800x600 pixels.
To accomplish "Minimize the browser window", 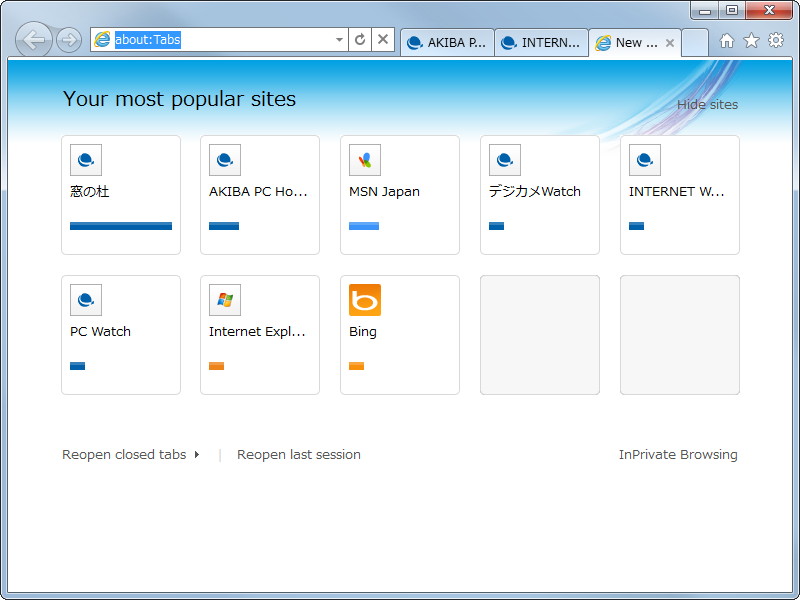I will coord(705,10).
